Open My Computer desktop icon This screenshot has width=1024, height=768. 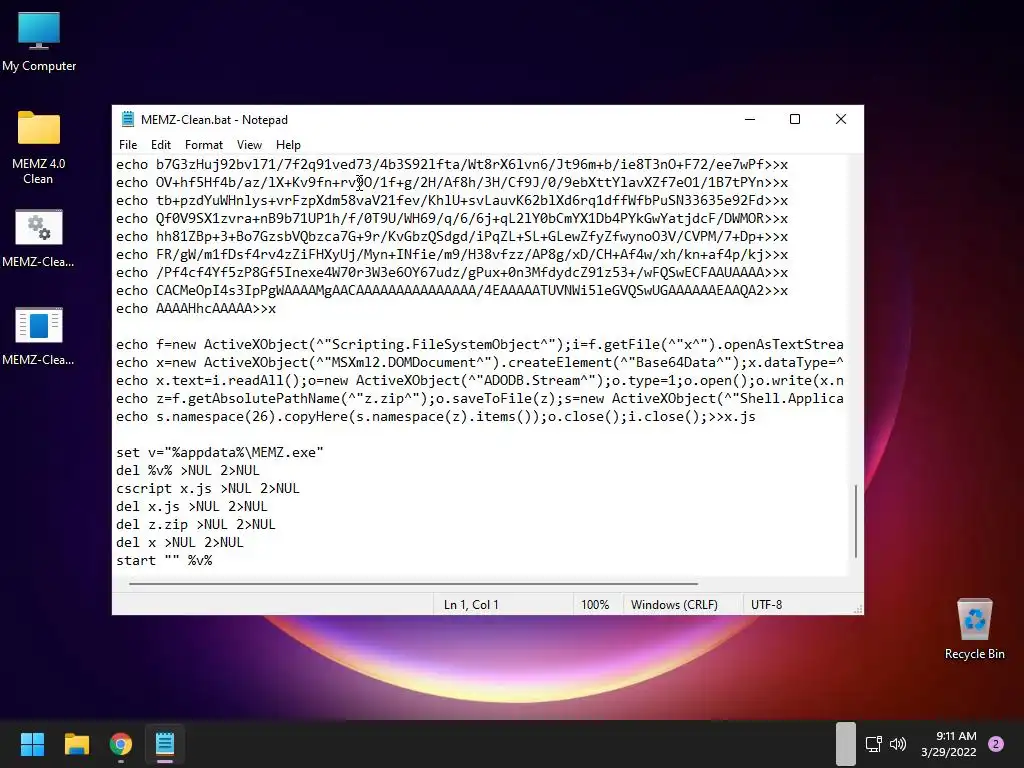click(39, 40)
